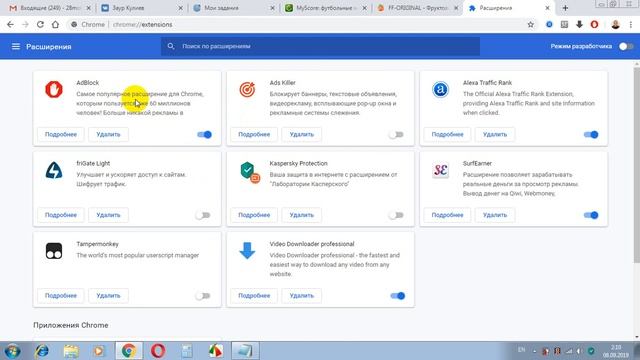This screenshot has height=360, width=640.
Task: Click the Tampermonkey icon
Action: point(54,251)
